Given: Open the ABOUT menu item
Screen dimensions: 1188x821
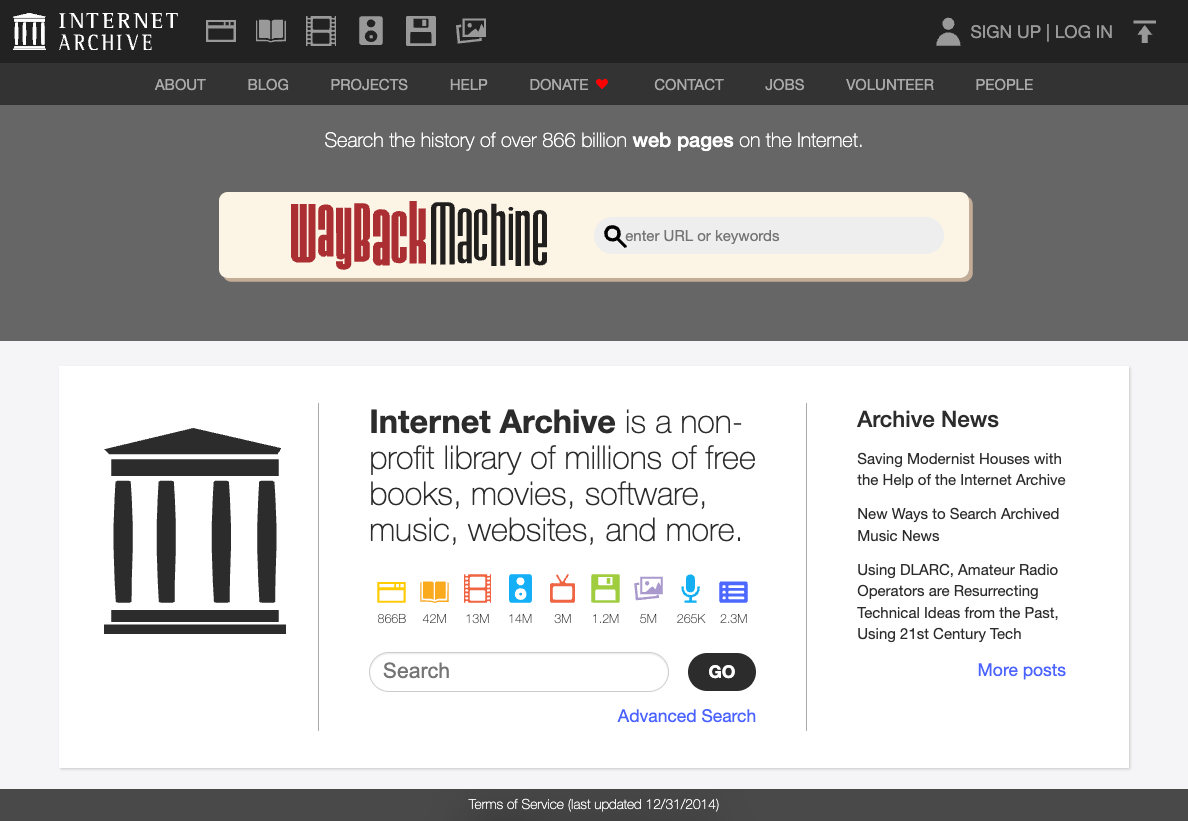Looking at the screenshot, I should point(180,85).
